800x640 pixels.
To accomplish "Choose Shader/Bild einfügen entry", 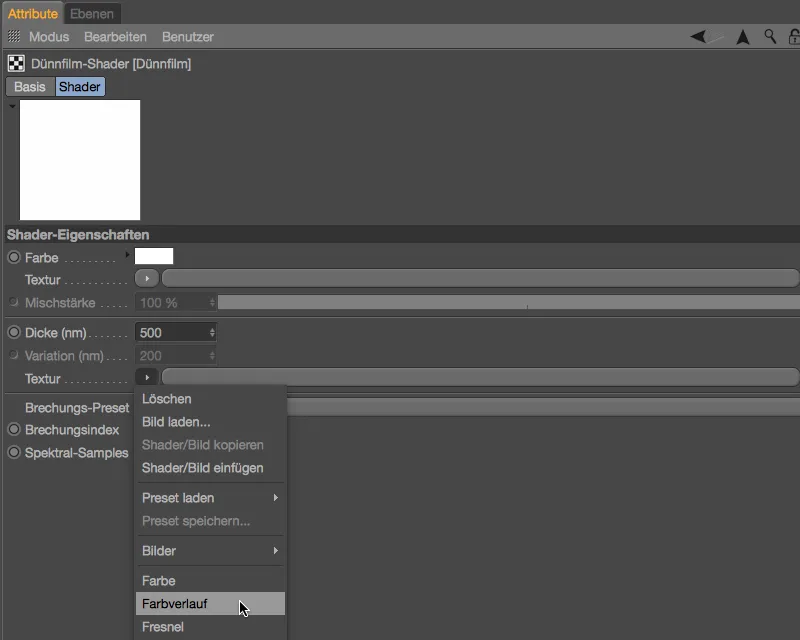I will [x=210, y=467].
